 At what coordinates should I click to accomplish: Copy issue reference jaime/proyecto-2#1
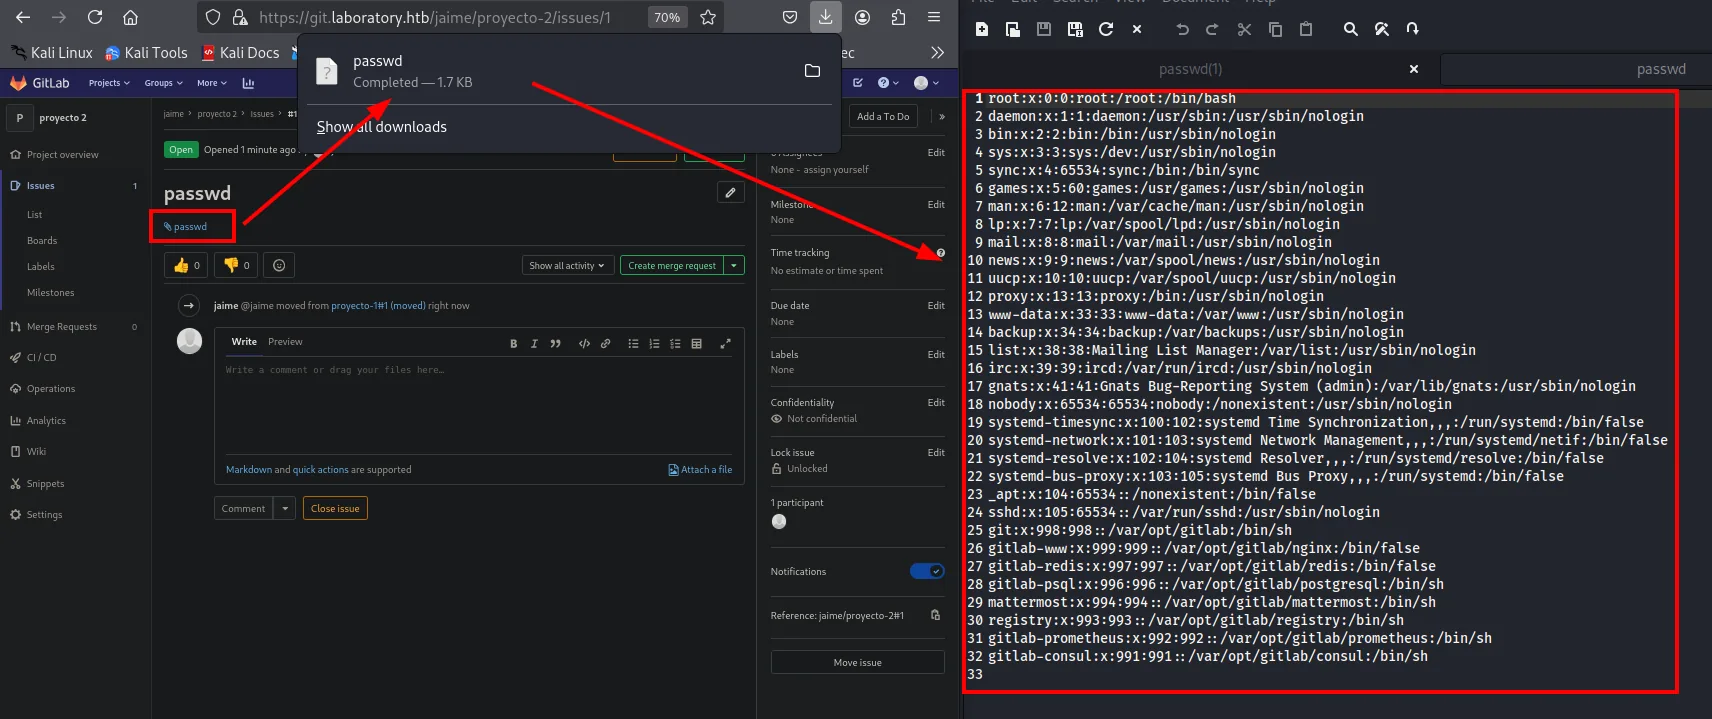(x=935, y=615)
